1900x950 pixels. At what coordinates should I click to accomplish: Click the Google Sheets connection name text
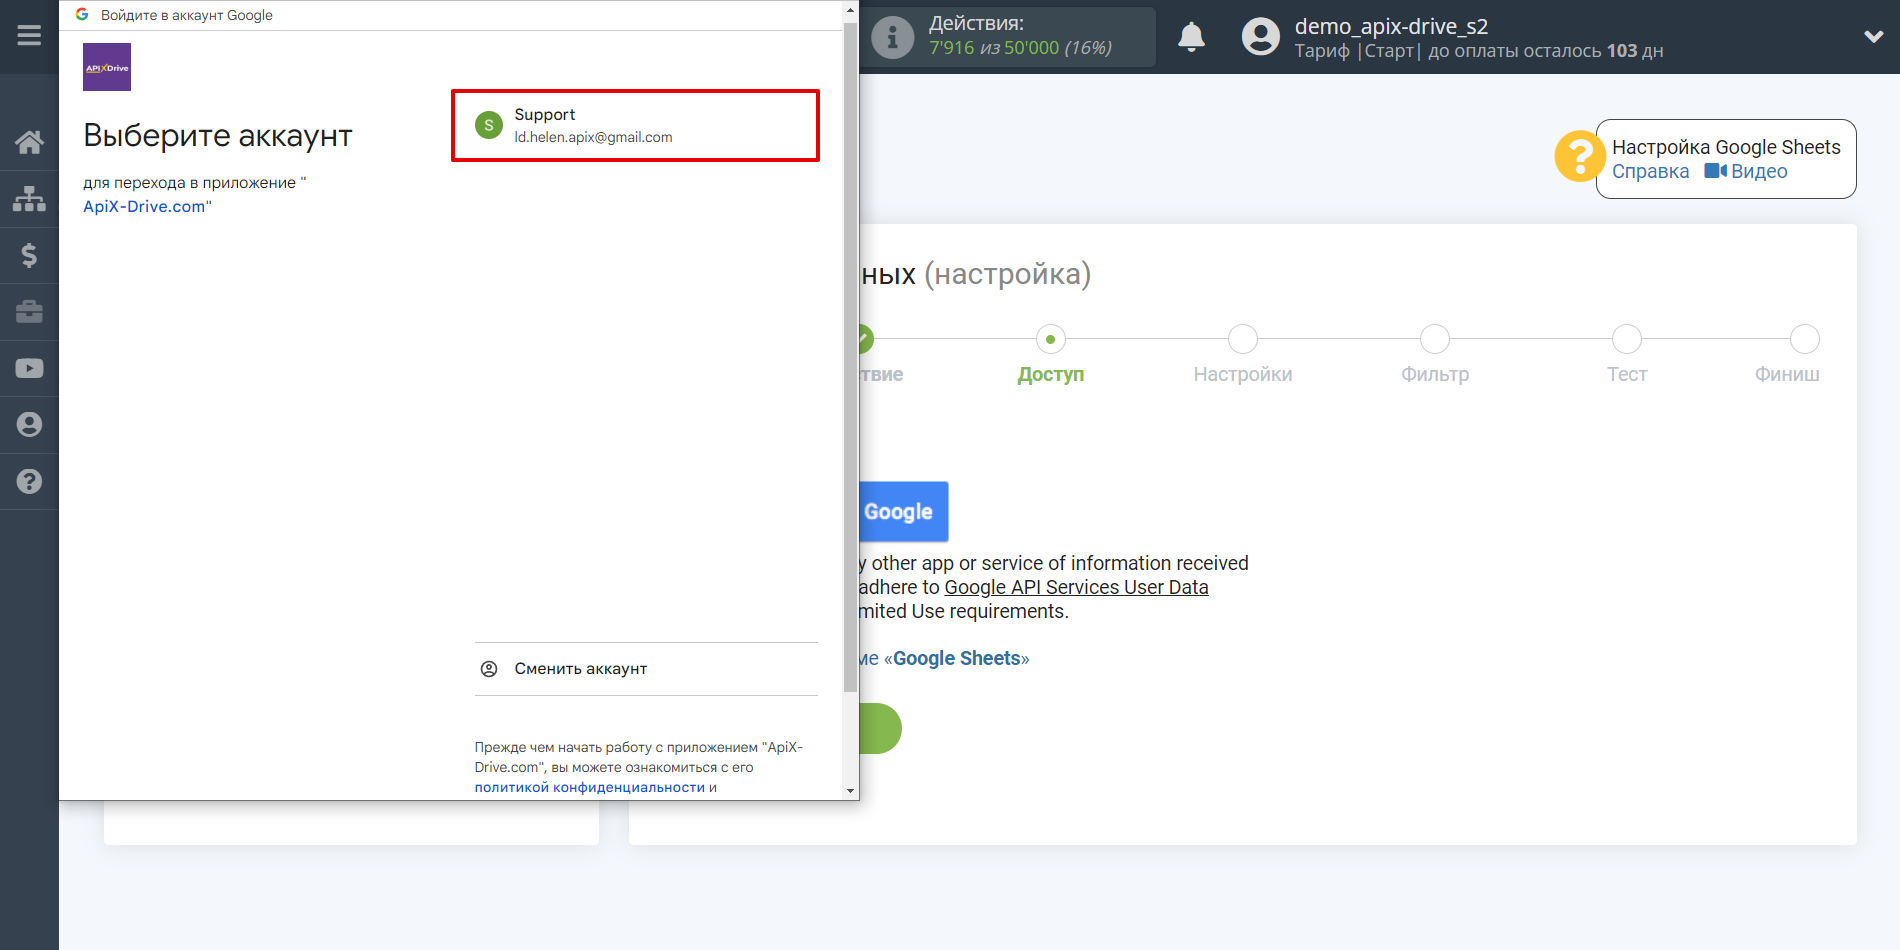click(956, 658)
